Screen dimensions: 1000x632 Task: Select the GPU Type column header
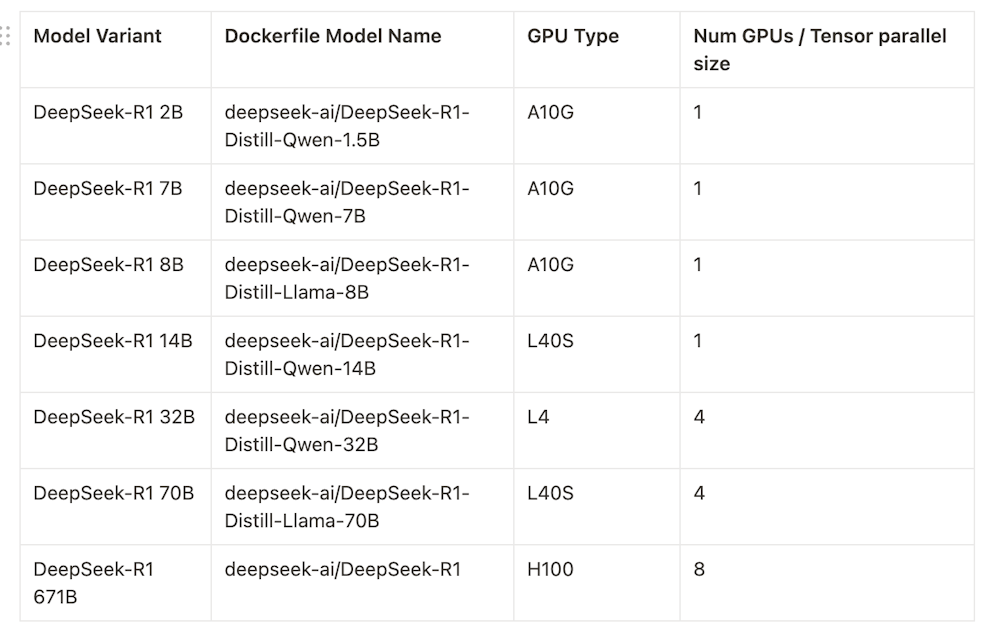click(x=597, y=50)
